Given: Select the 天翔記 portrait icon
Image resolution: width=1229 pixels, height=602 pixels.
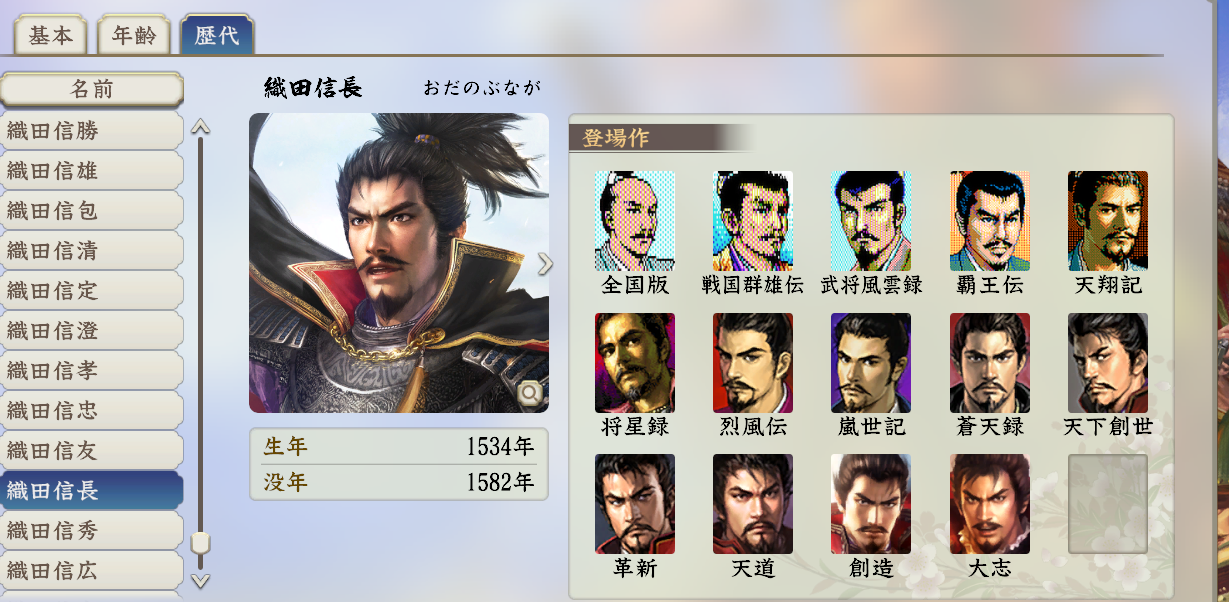Looking at the screenshot, I should tap(1108, 221).
